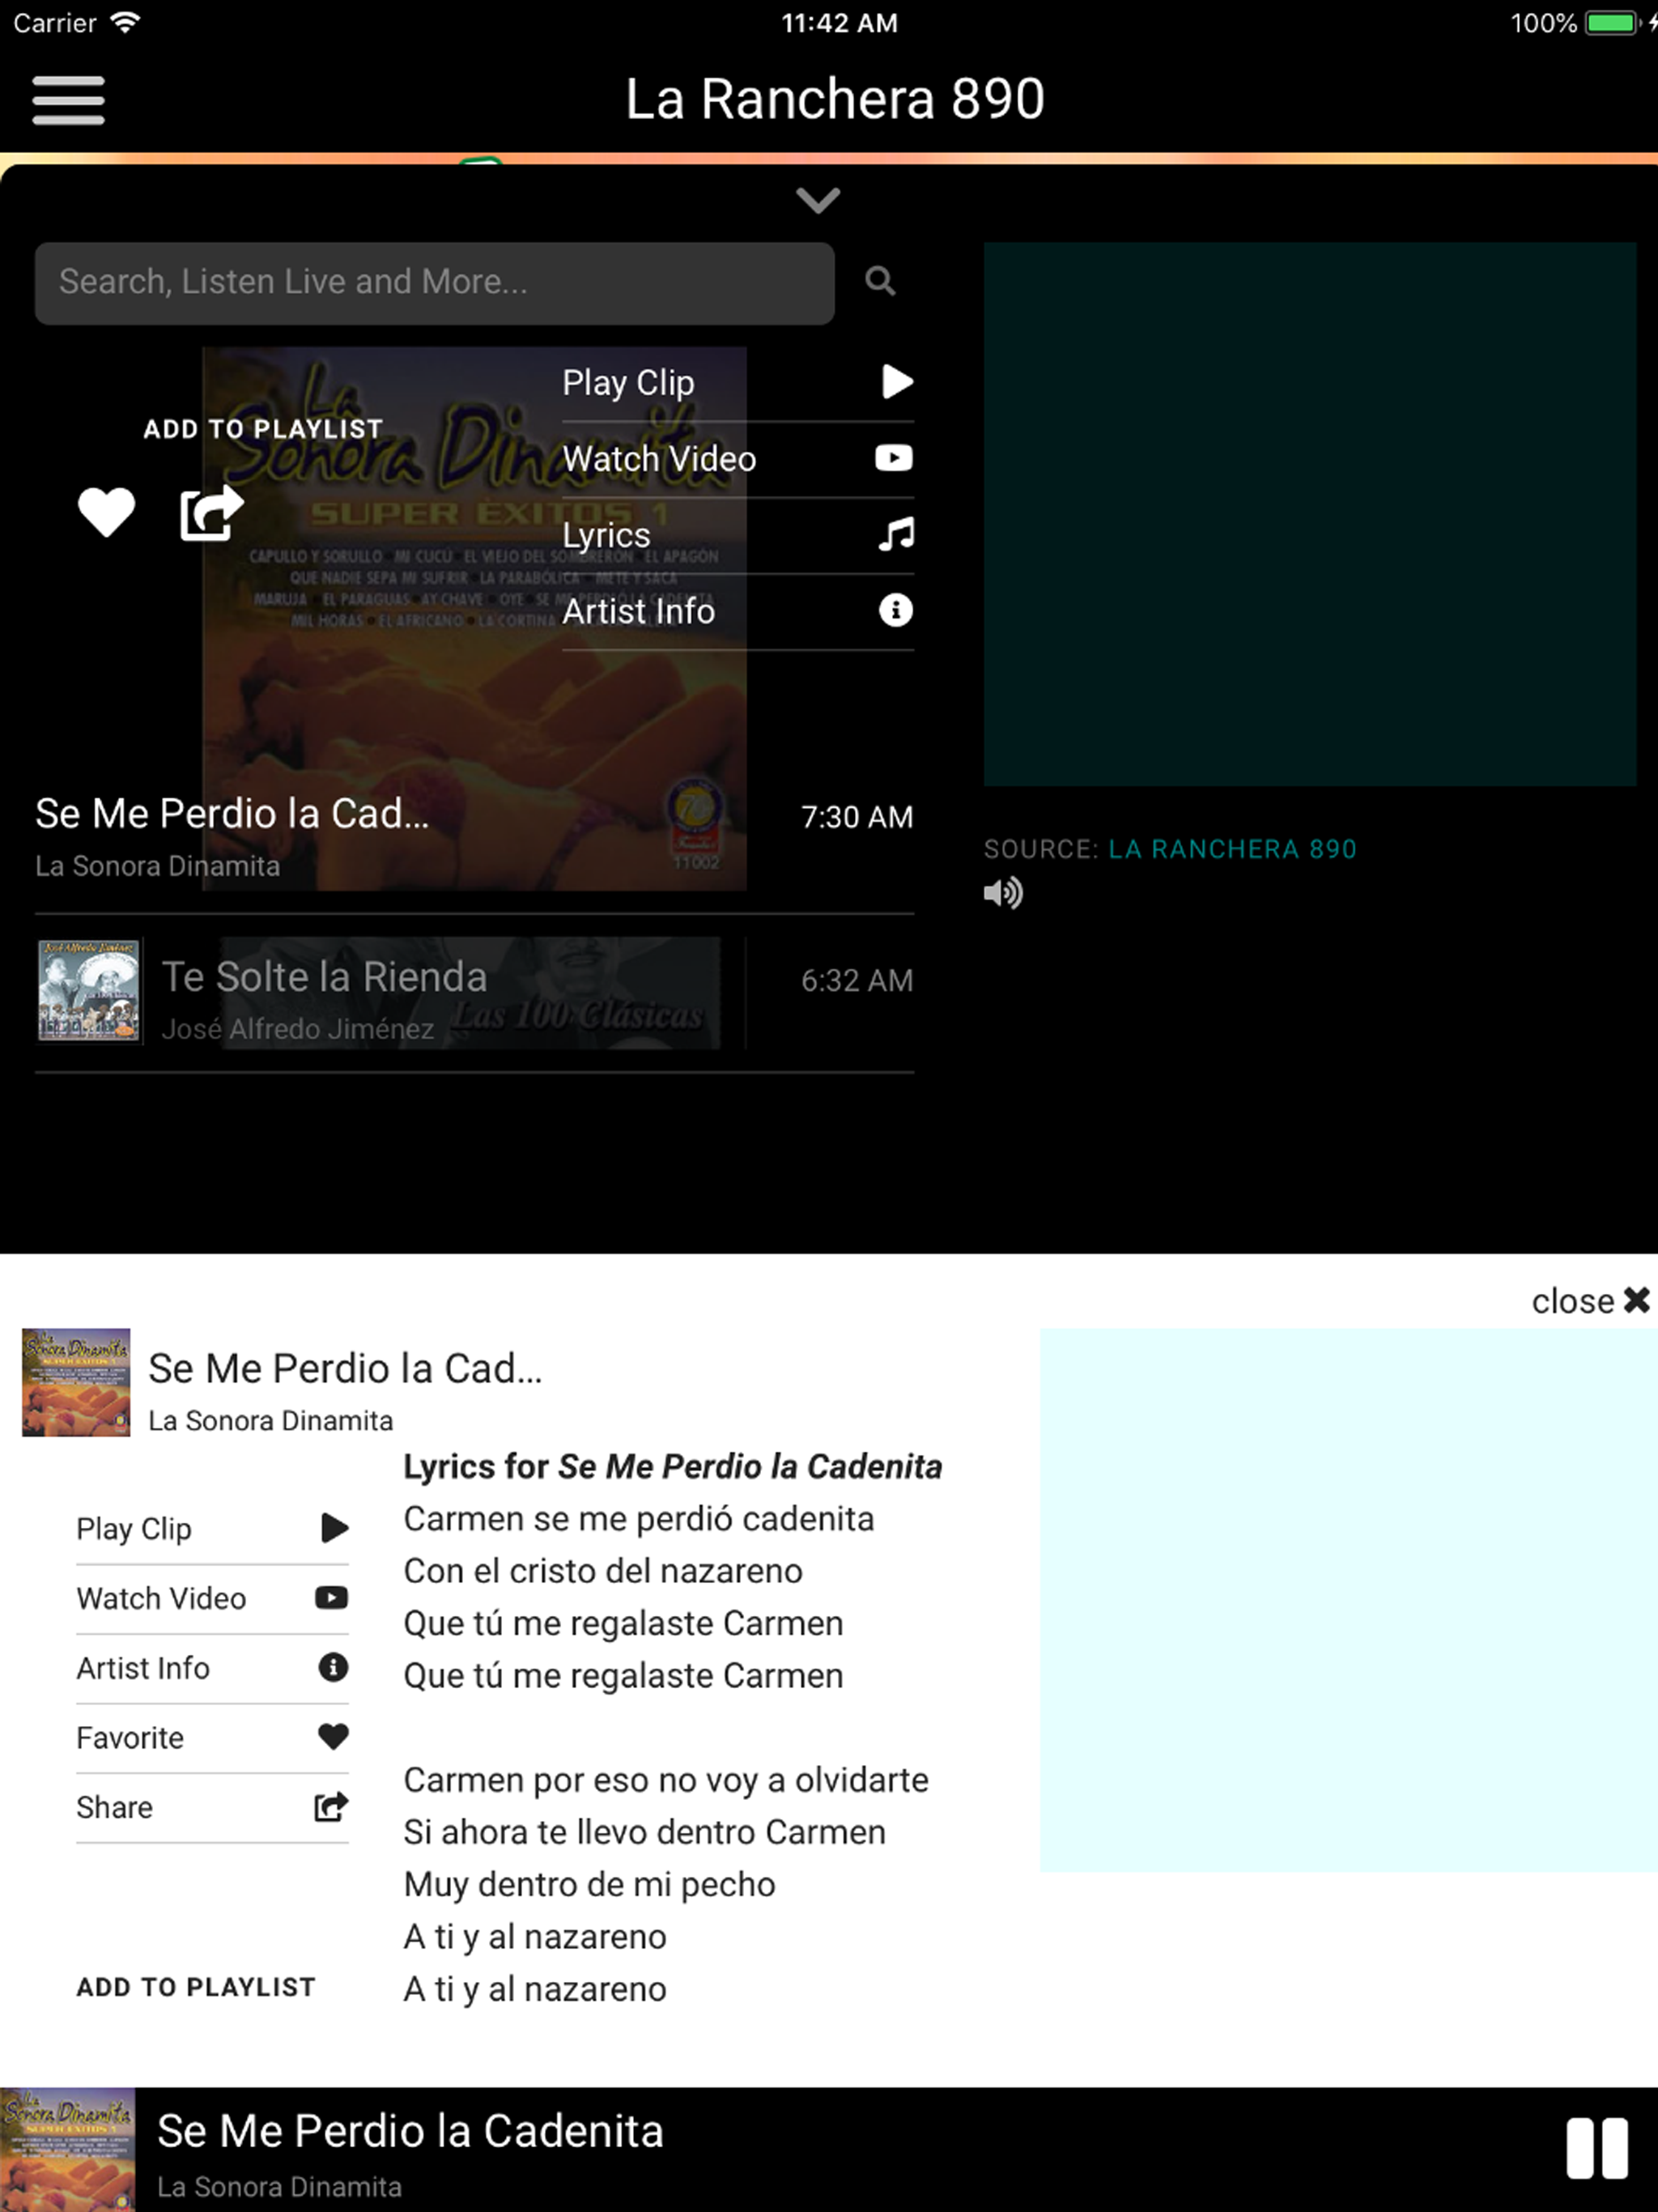Close the lyrics panel
This screenshot has width=1658, height=2212.
[x=1590, y=1301]
